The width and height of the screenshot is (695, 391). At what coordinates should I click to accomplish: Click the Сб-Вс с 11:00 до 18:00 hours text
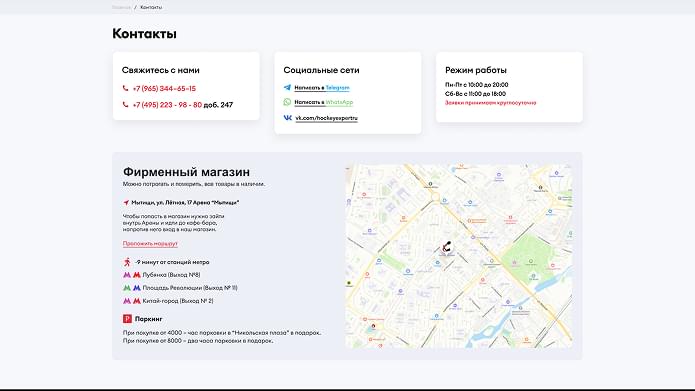pos(475,94)
